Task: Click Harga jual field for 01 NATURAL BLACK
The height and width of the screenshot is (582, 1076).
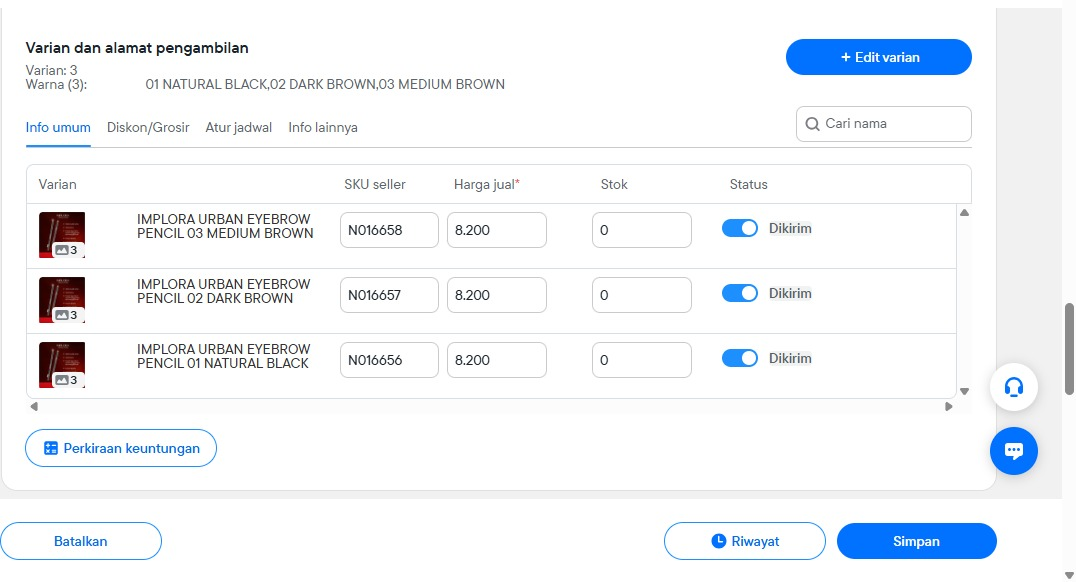Action: (497, 360)
